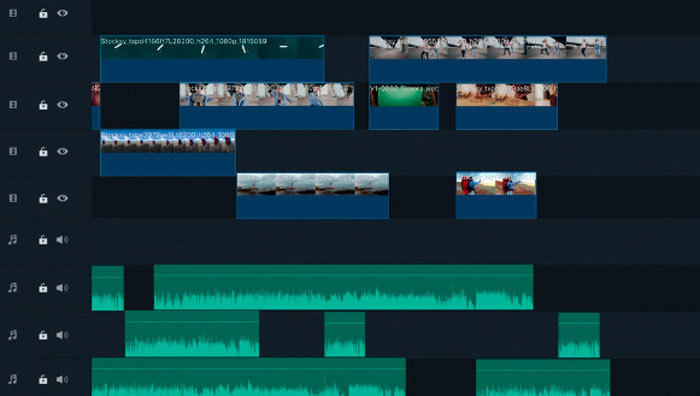Viewport: 700px width, 396px height.
Task: Toggle the eye on the red backpack hiker track
Action: (x=62, y=198)
